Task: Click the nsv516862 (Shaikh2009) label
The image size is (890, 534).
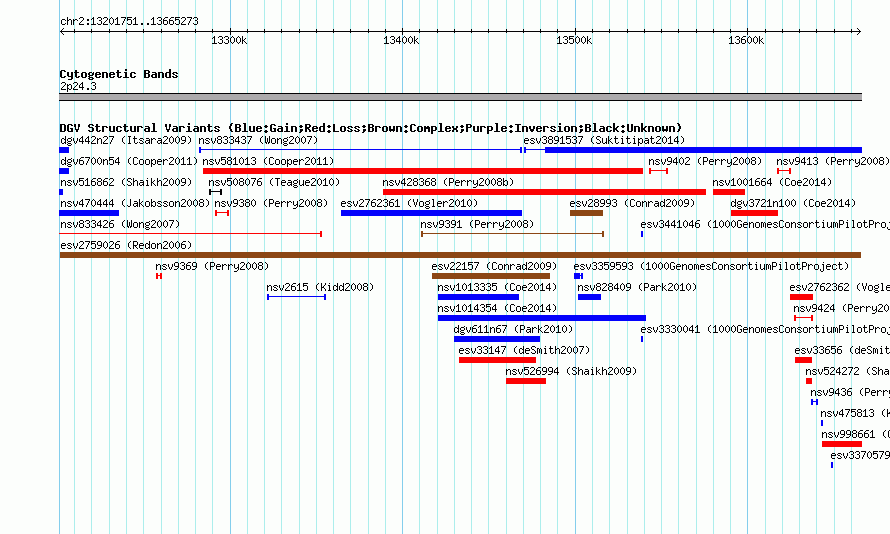Action: (x=126, y=182)
